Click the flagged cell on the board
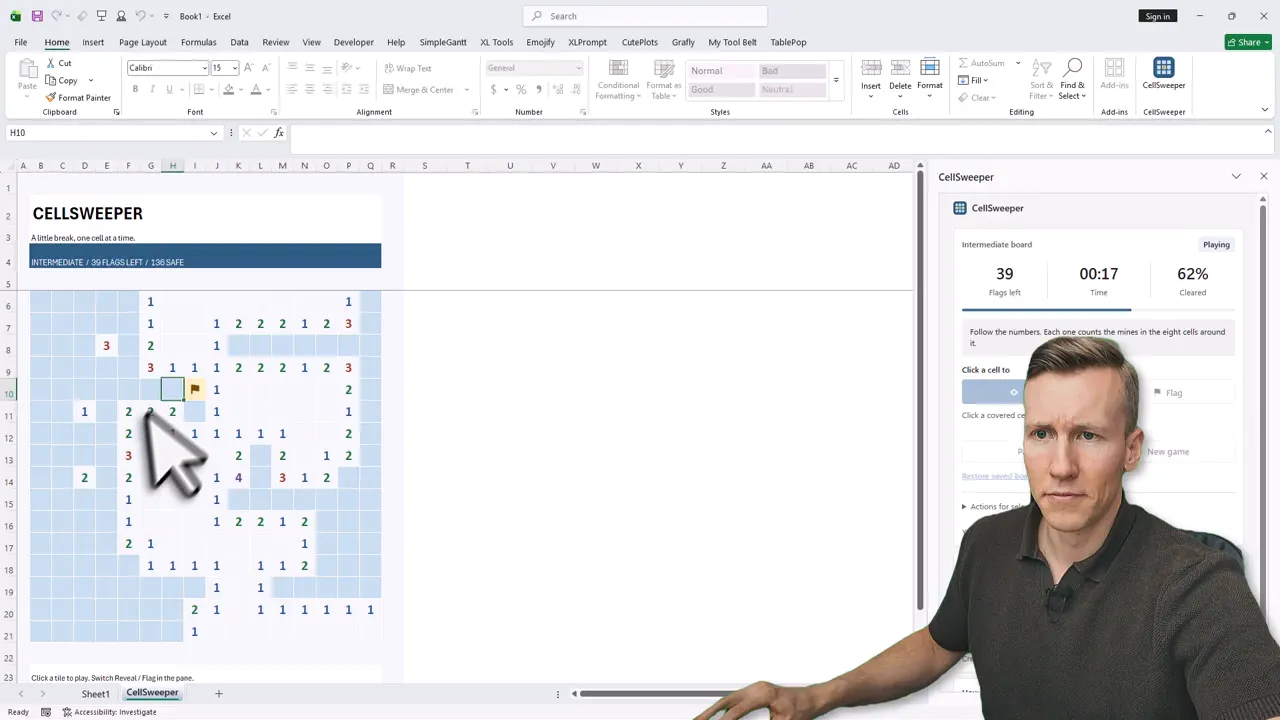Viewport: 1280px width, 720px height. [x=195, y=389]
